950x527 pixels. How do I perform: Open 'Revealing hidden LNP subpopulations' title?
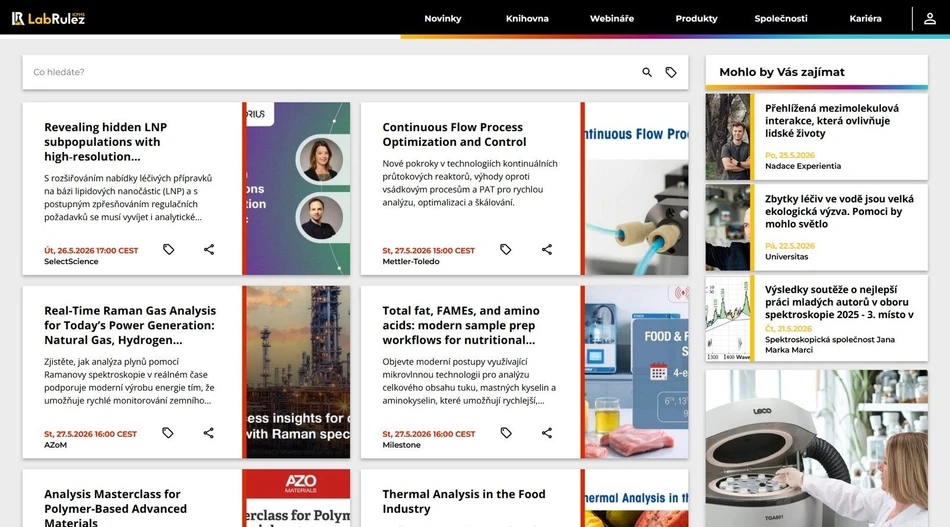[105, 142]
